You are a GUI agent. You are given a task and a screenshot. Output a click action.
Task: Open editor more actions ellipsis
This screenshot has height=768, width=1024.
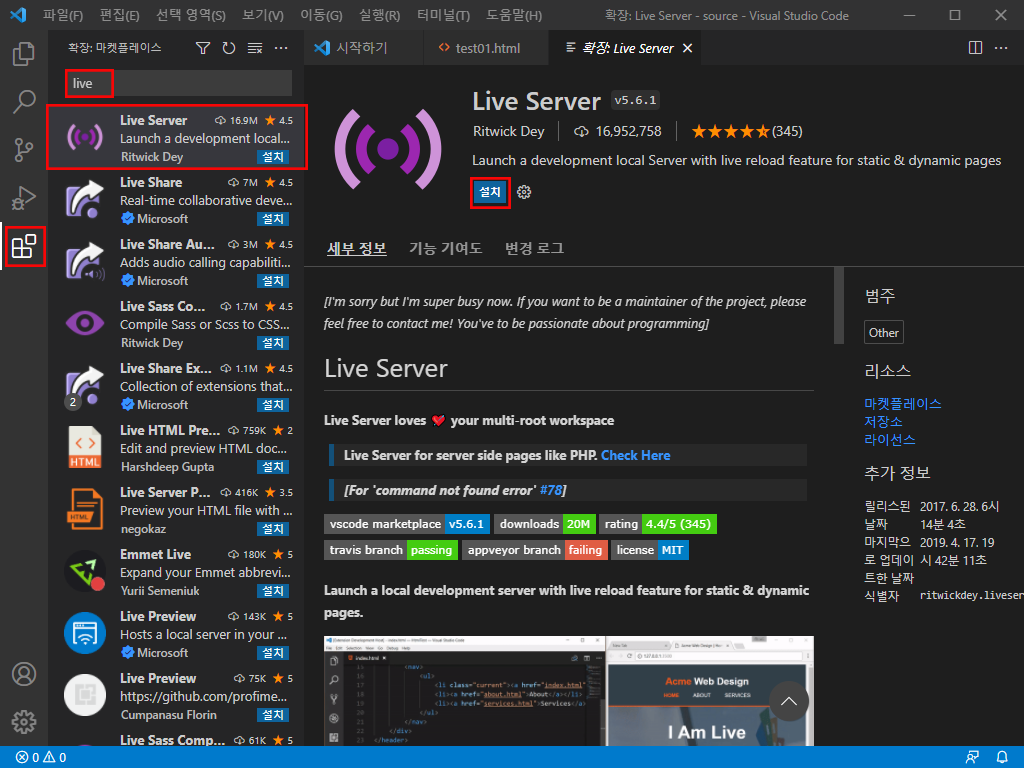click(x=1000, y=48)
